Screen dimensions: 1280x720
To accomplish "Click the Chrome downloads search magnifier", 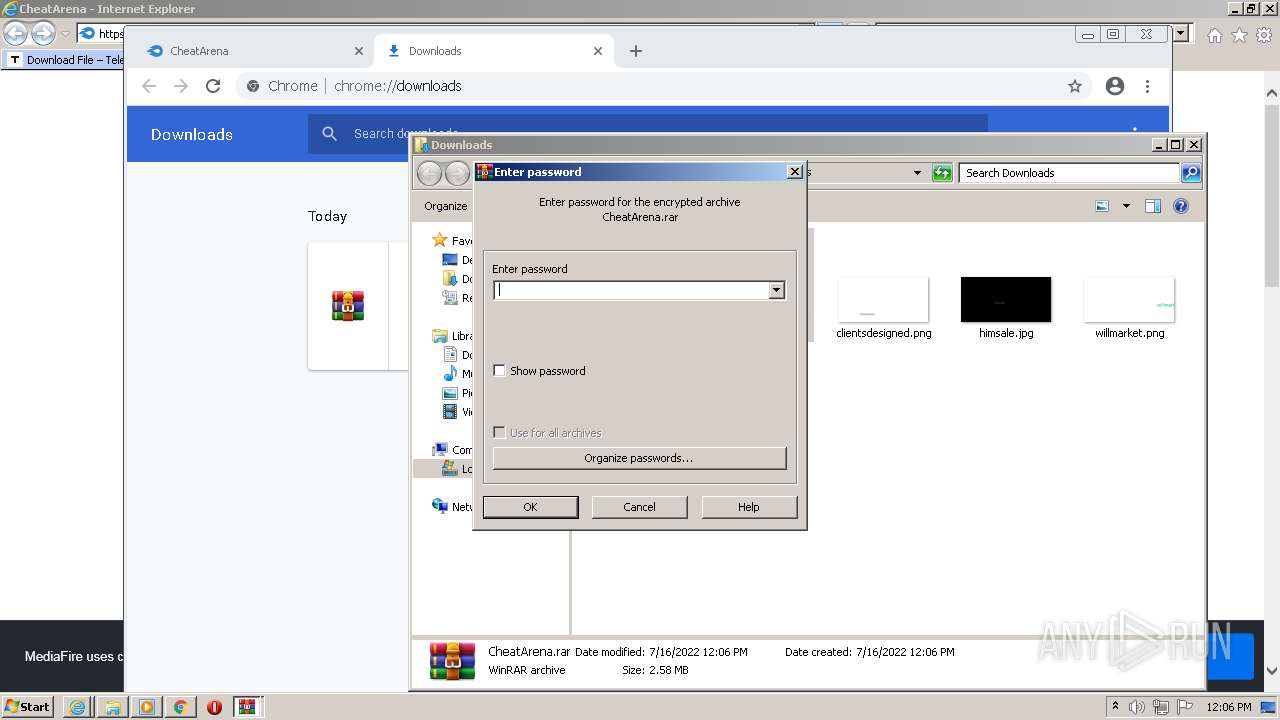I will 329,134.
